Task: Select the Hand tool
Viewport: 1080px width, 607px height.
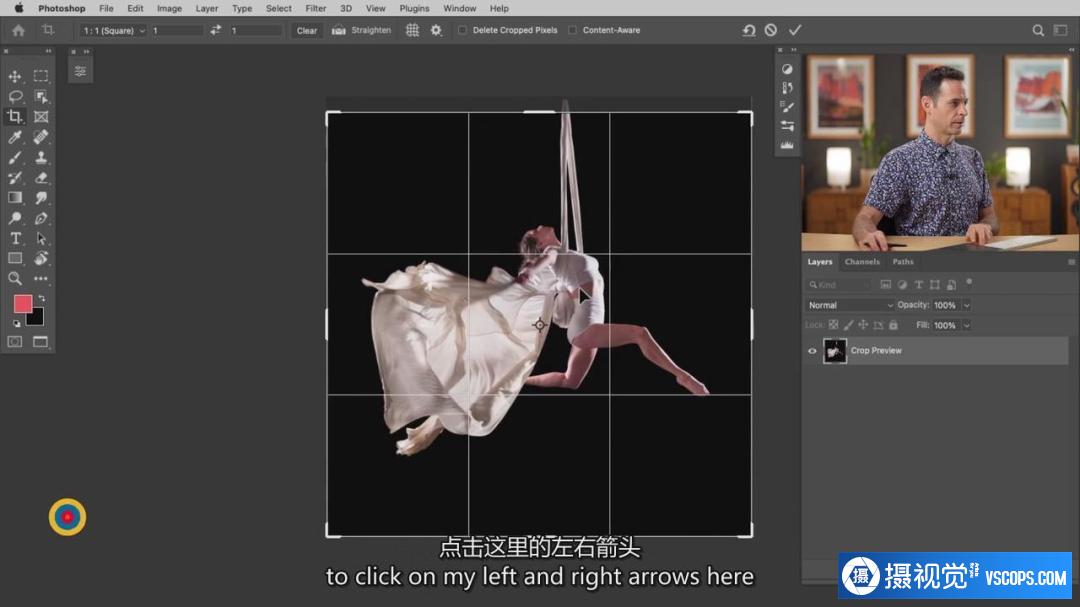Action: point(41,258)
